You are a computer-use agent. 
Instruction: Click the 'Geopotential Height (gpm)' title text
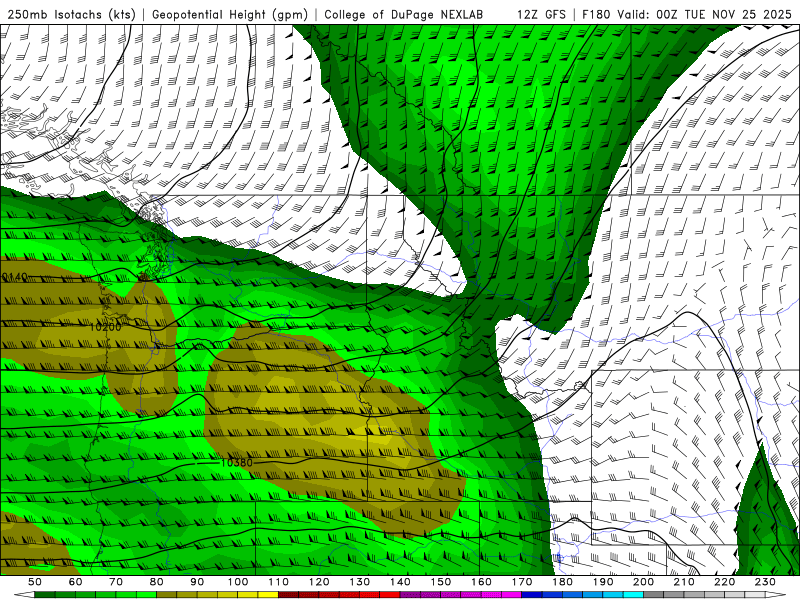[x=230, y=14]
